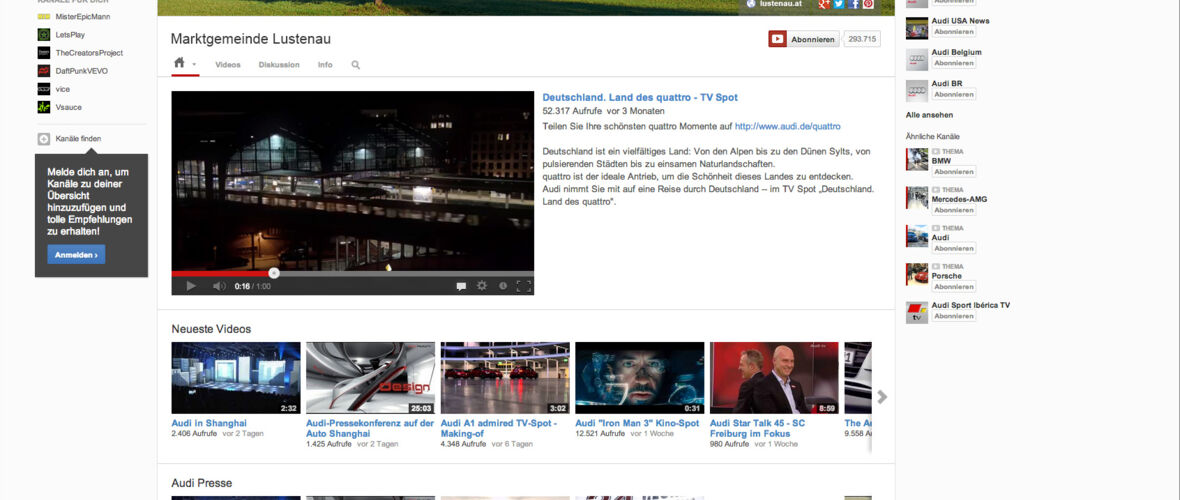Open Porsche topic channel avatar
Image resolution: width=1180 pixels, height=500 pixels.
click(917, 275)
